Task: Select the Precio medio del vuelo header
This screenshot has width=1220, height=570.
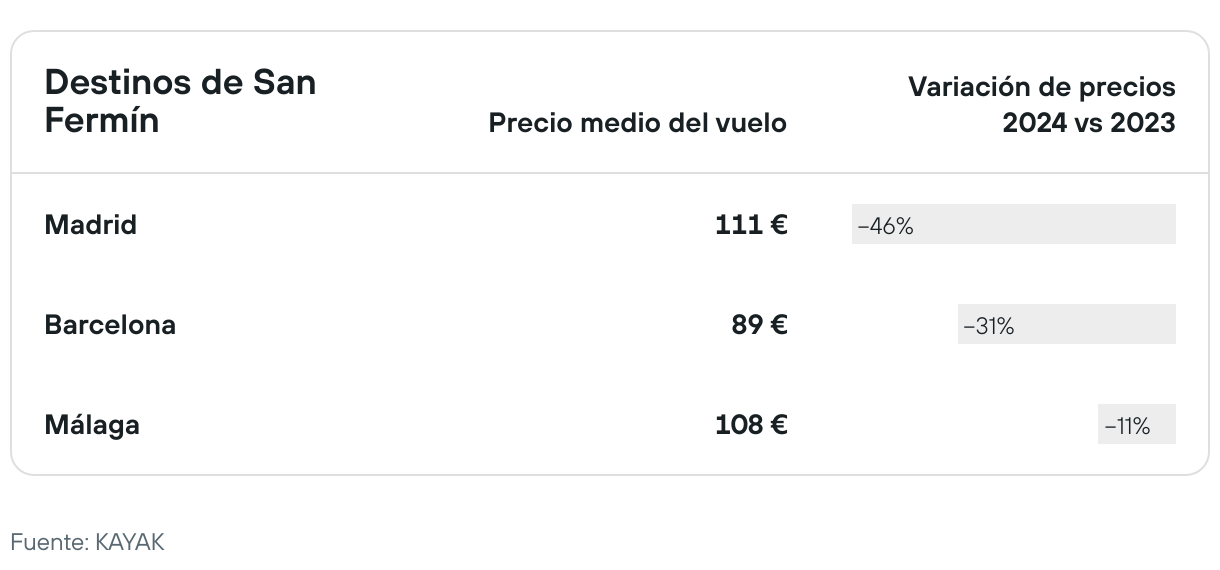Action: click(x=637, y=123)
